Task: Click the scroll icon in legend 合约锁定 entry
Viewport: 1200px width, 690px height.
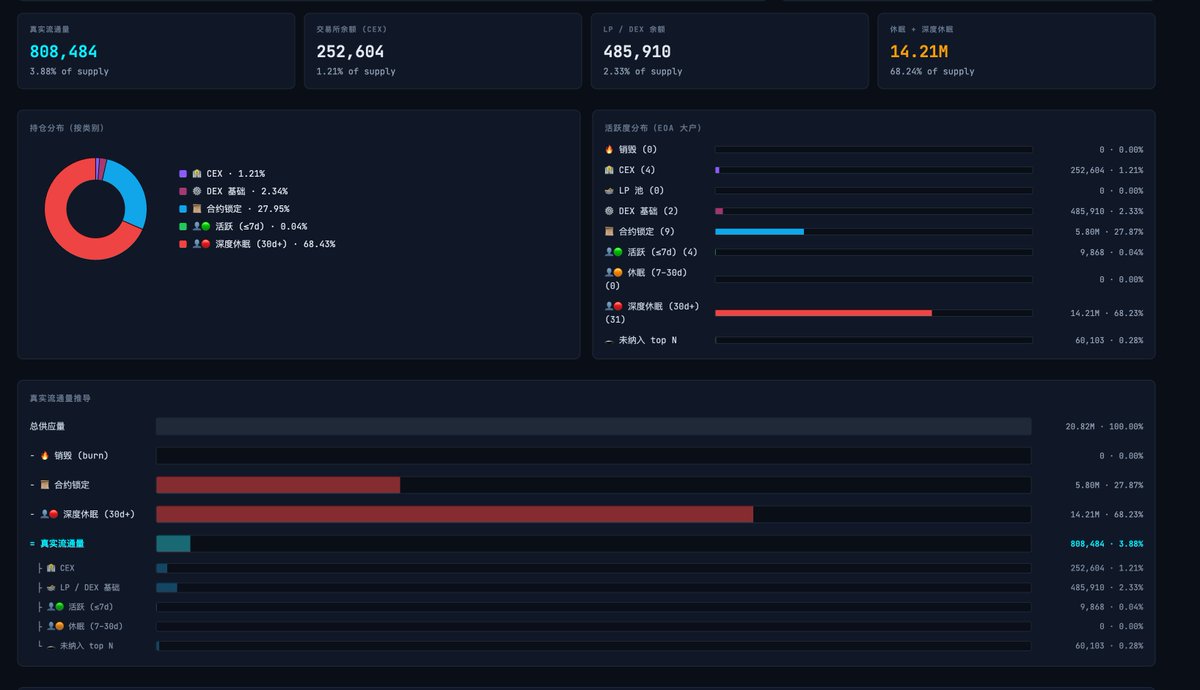Action: click(x=197, y=209)
